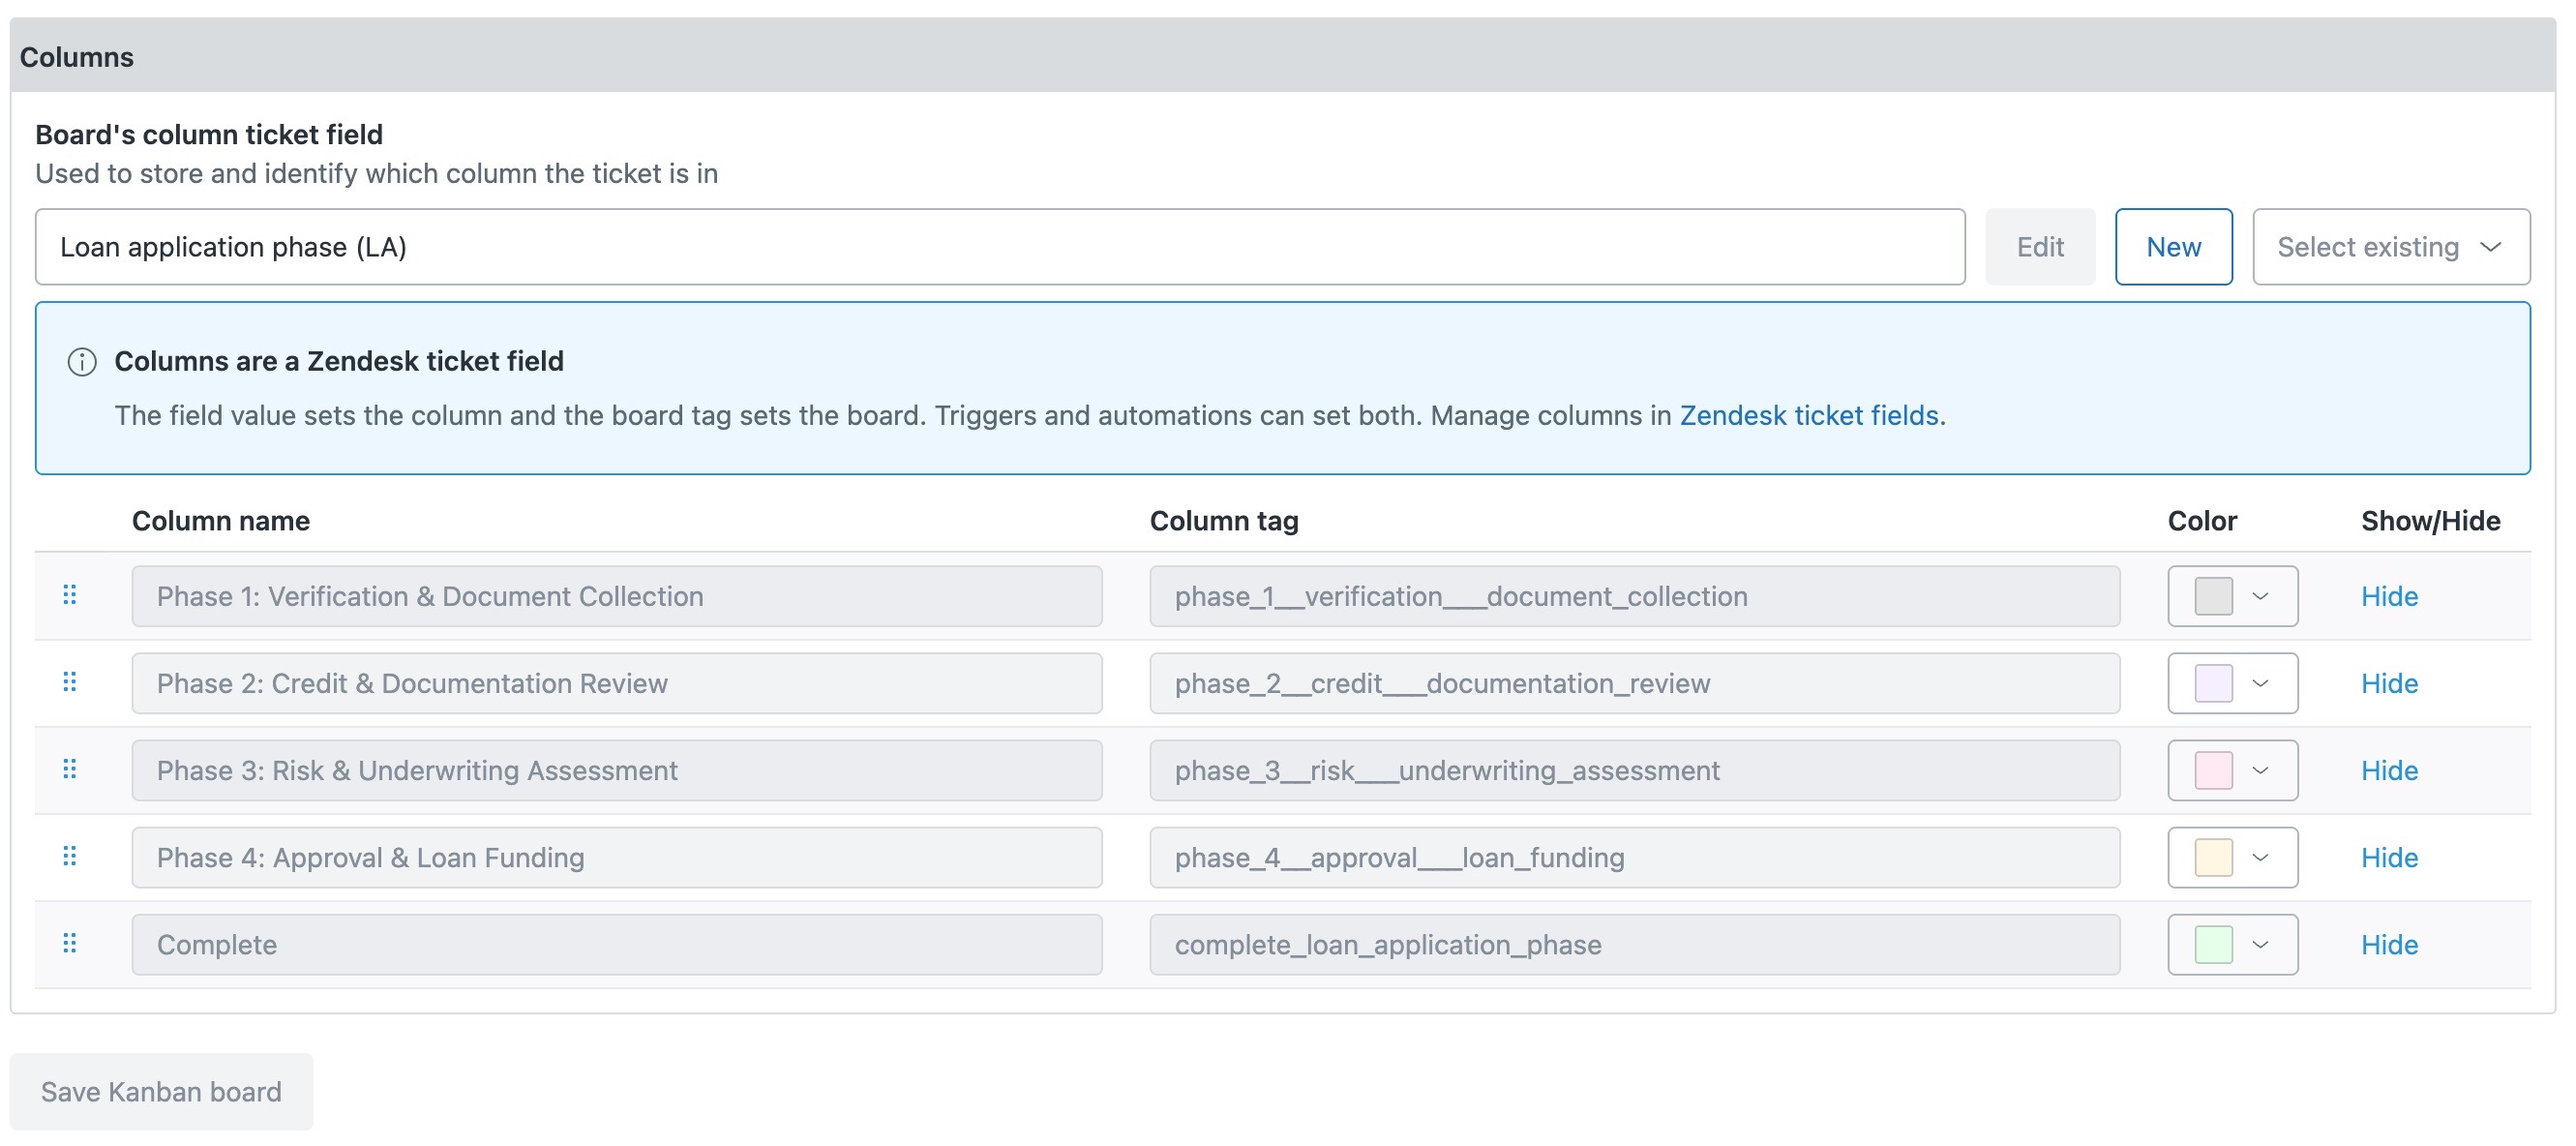Expand the color chevron for Phase 4 row
The width and height of the screenshot is (2576, 1146).
point(2260,857)
